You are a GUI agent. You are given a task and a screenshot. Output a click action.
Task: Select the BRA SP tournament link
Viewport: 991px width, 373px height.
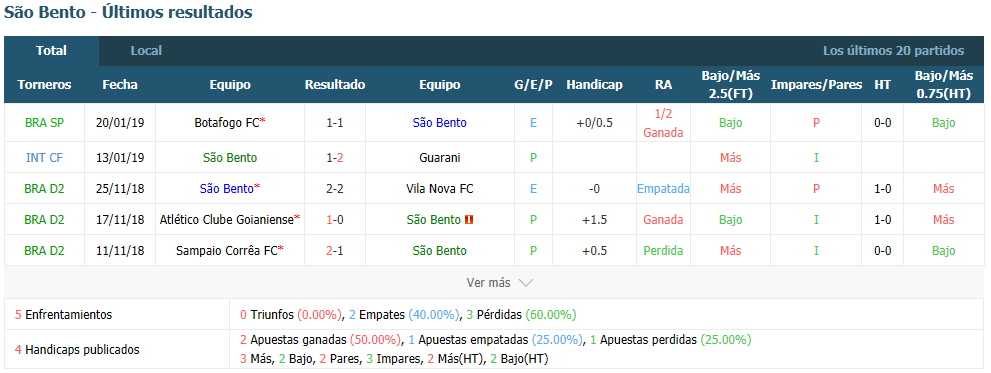pyautogui.click(x=44, y=123)
